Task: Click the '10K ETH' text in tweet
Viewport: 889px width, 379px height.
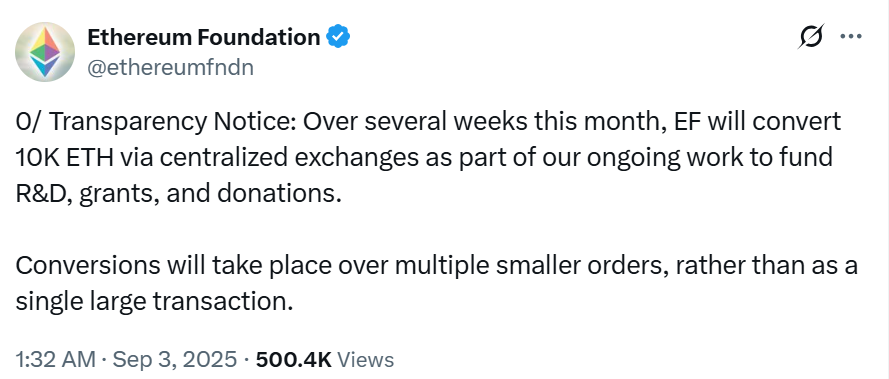Action: (64, 158)
